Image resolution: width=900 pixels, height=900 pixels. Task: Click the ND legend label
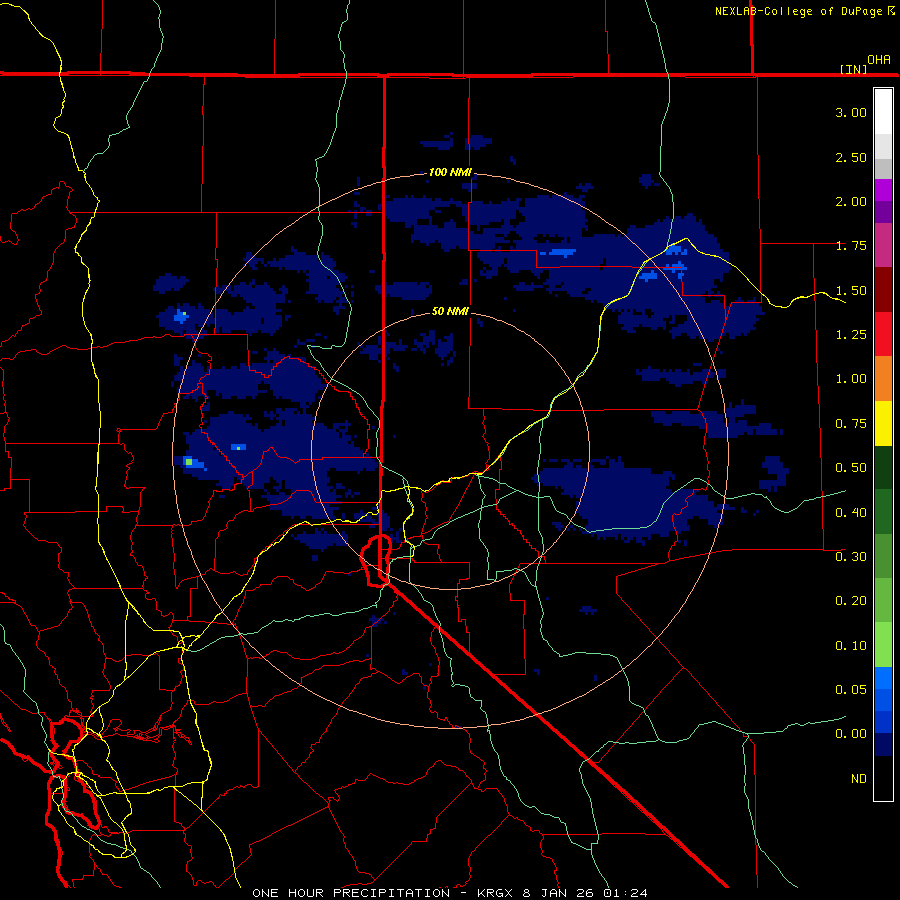[859, 778]
